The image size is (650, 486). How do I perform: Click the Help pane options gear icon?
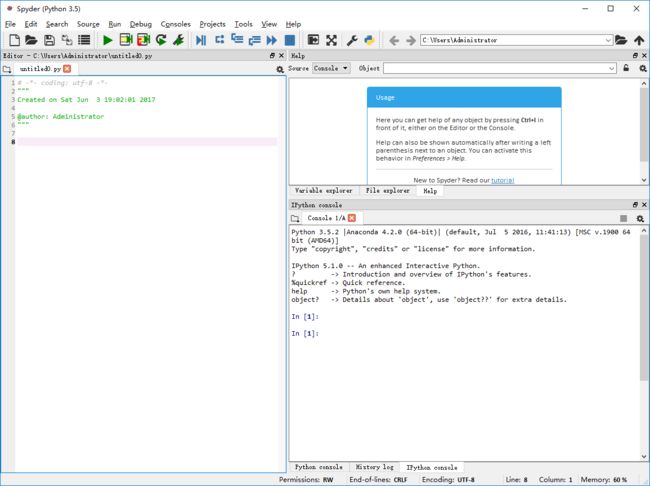click(643, 68)
